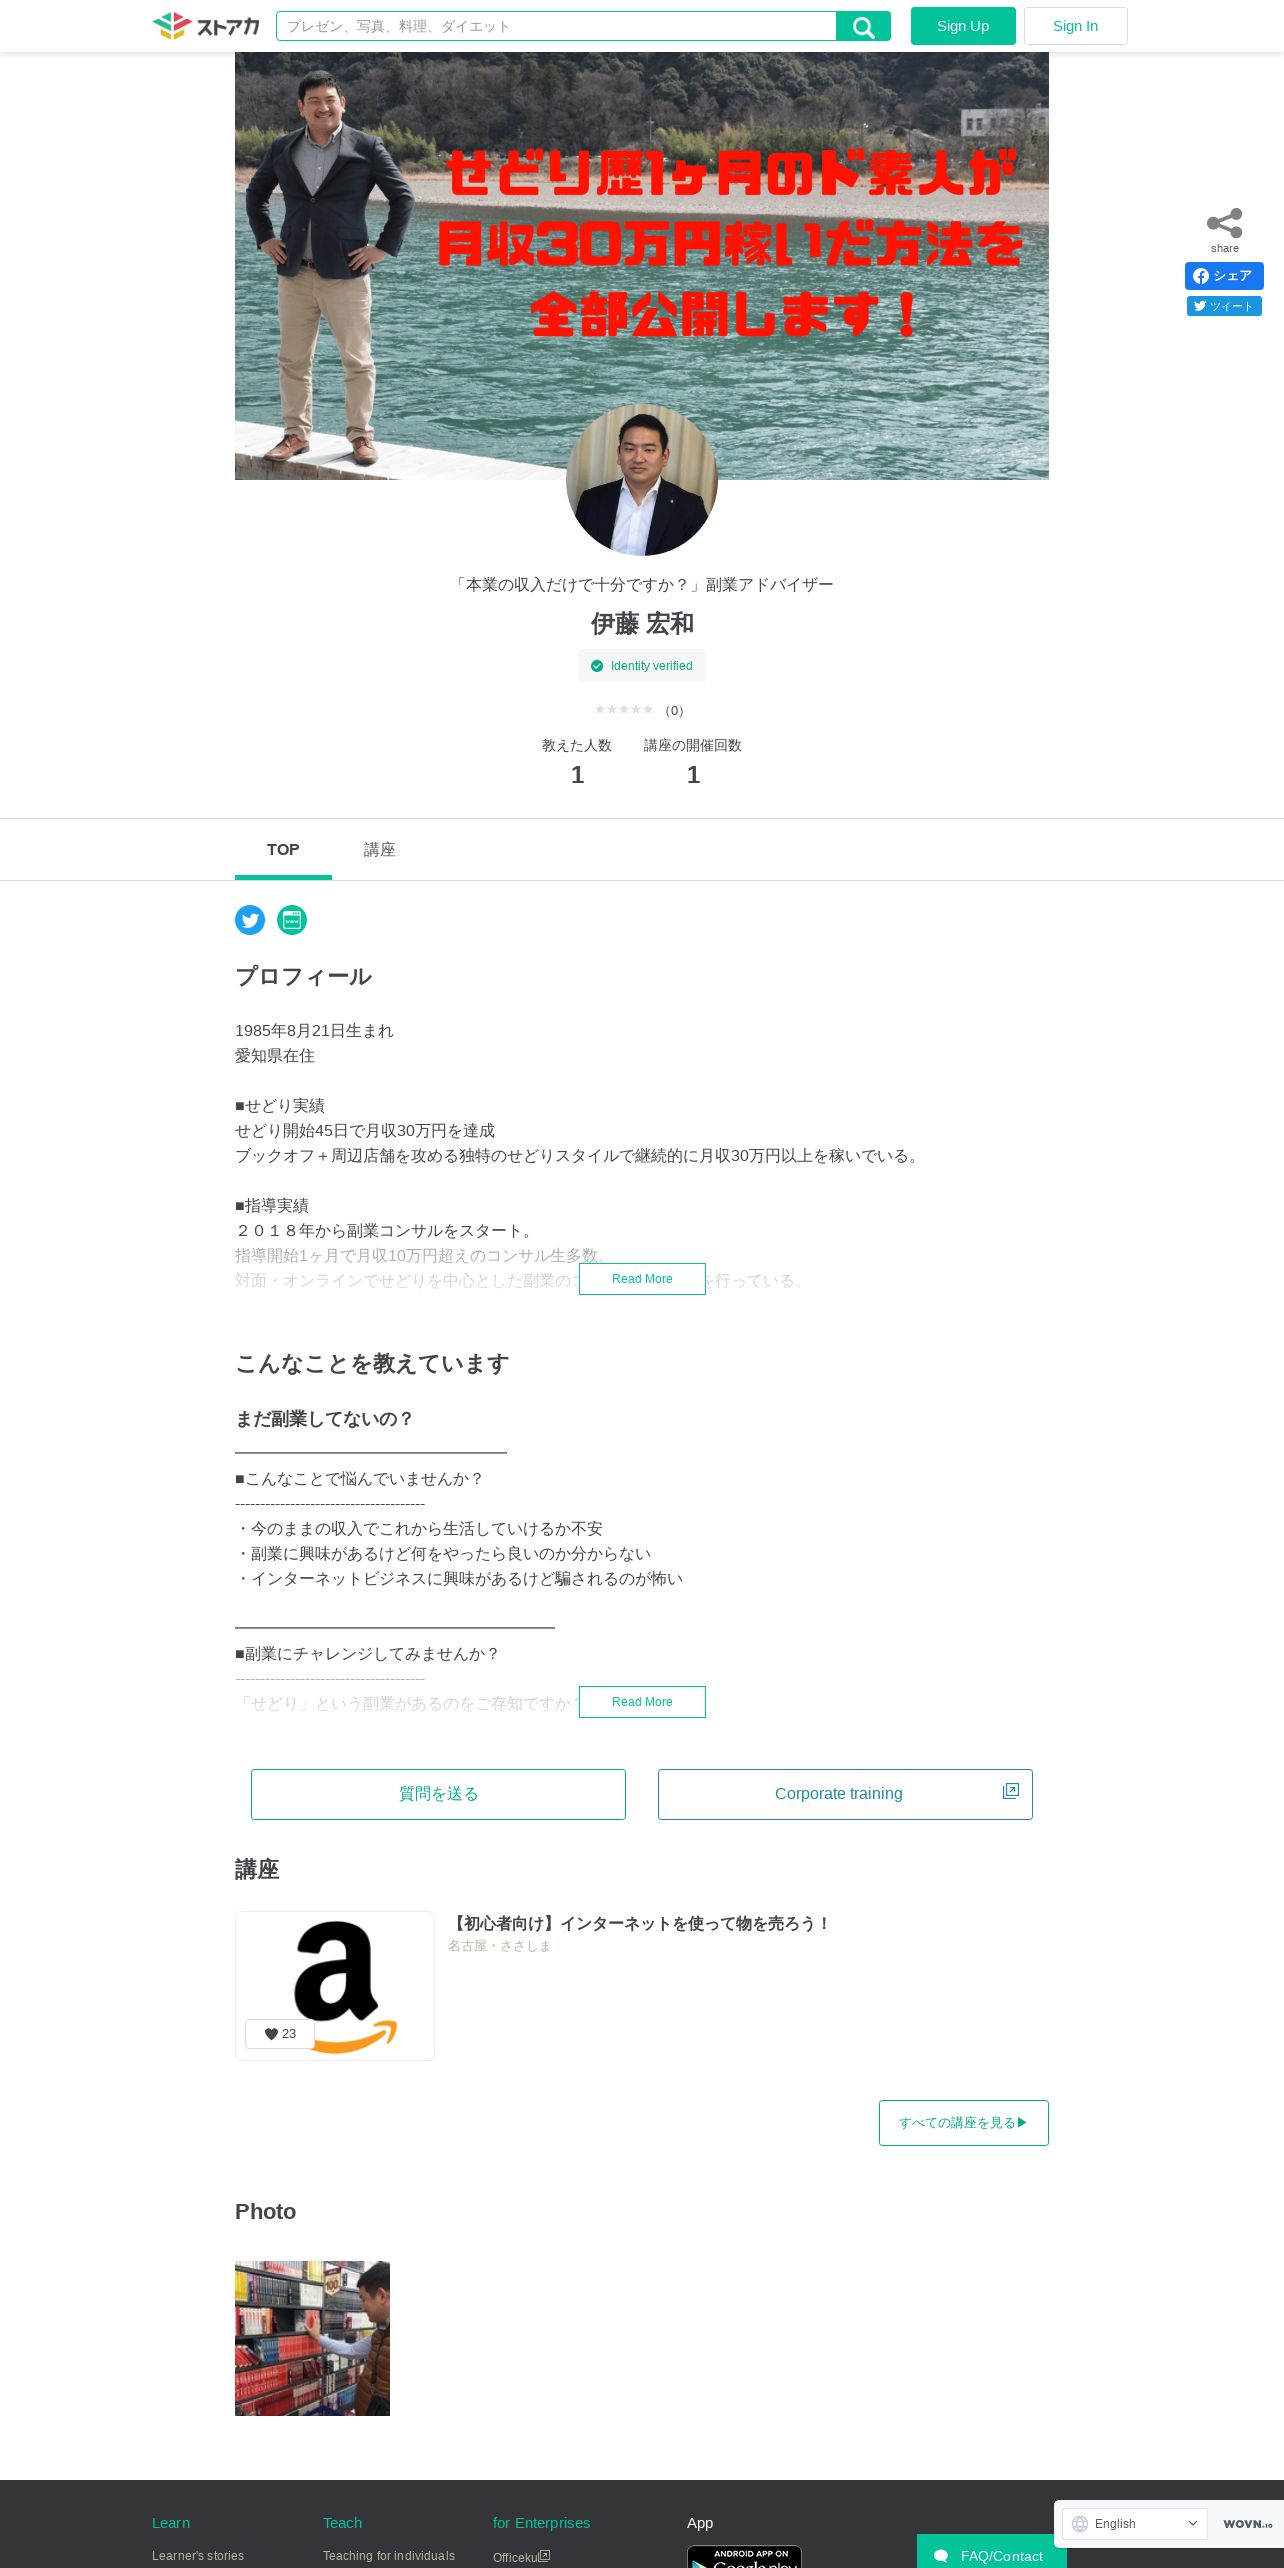Click the 名古屋・ささしま location text

tap(499, 1946)
